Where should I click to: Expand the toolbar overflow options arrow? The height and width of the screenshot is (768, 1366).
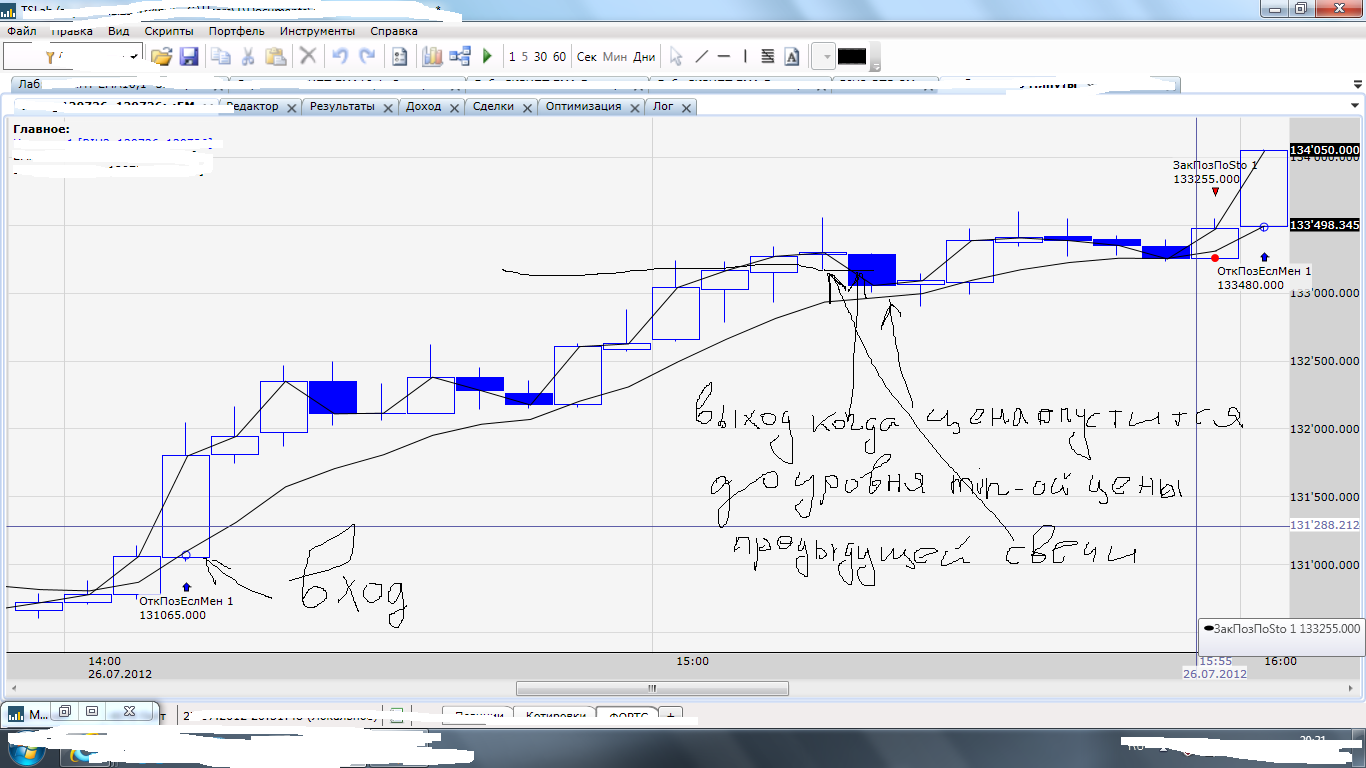click(876, 67)
